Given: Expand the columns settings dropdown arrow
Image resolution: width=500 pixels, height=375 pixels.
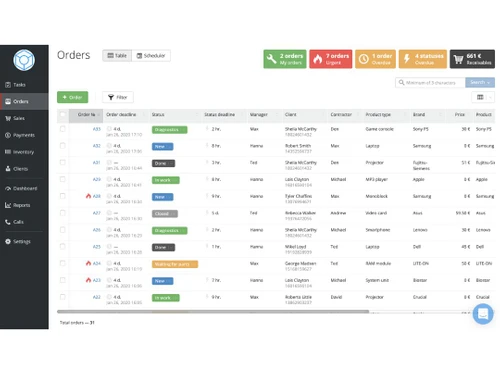Looking at the screenshot, I should [x=490, y=97].
